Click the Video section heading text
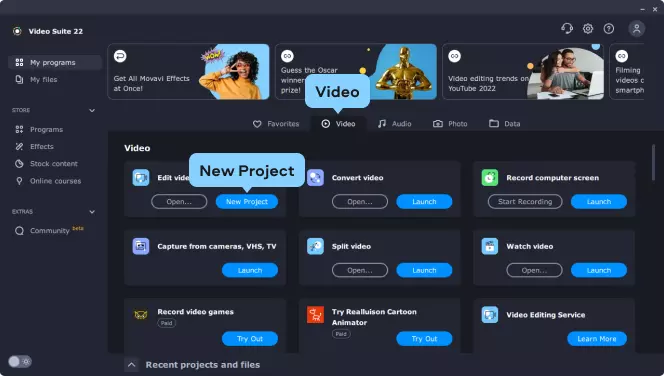664x376 pixels. coord(137,148)
